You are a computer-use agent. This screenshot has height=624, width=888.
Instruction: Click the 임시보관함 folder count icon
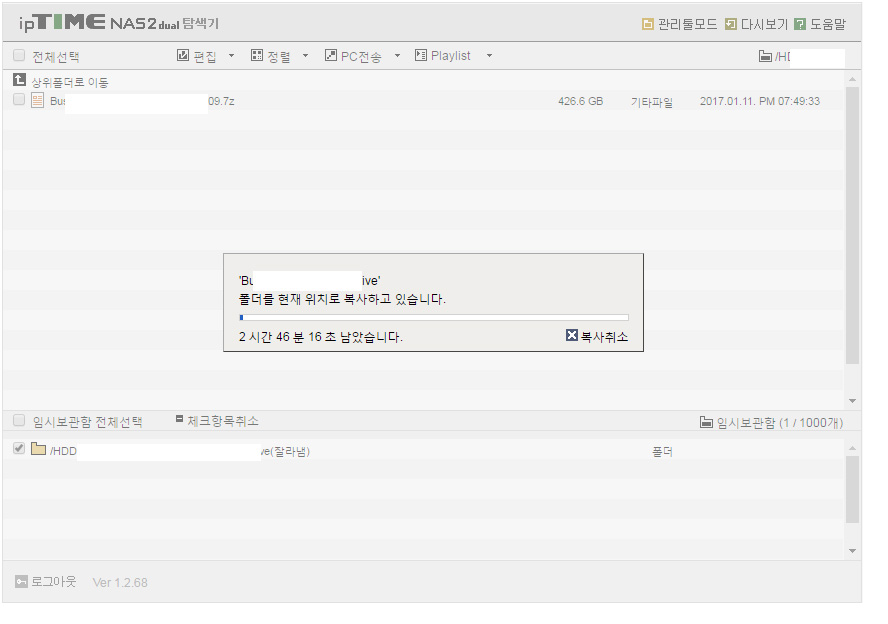[706, 422]
